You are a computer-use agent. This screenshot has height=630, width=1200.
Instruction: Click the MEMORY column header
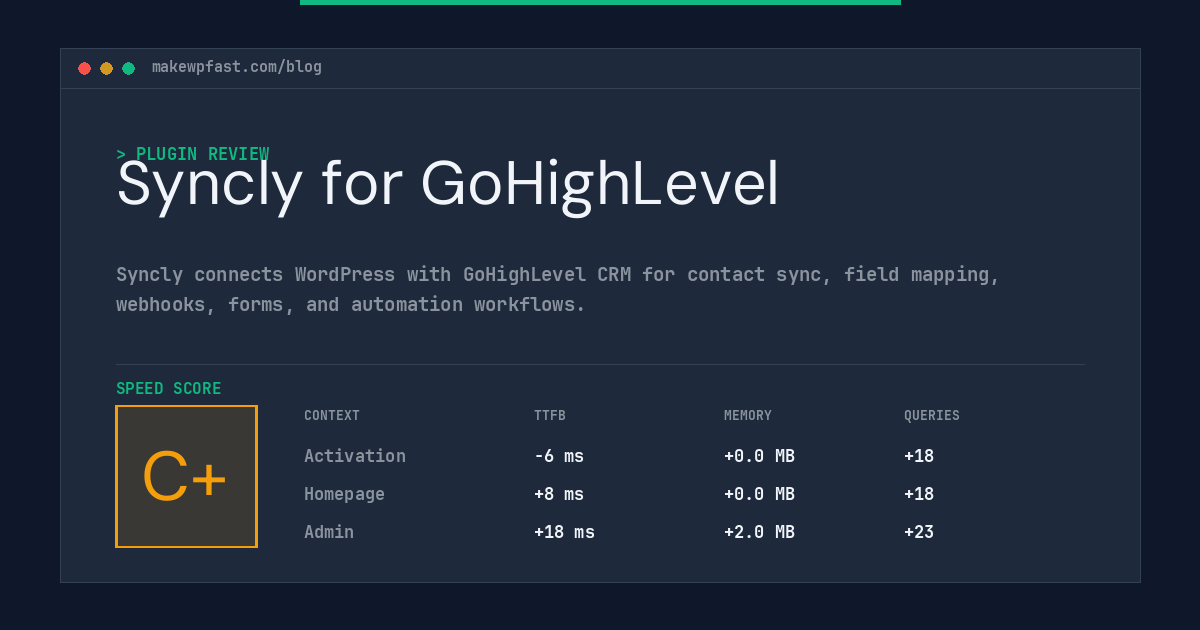(x=748, y=416)
